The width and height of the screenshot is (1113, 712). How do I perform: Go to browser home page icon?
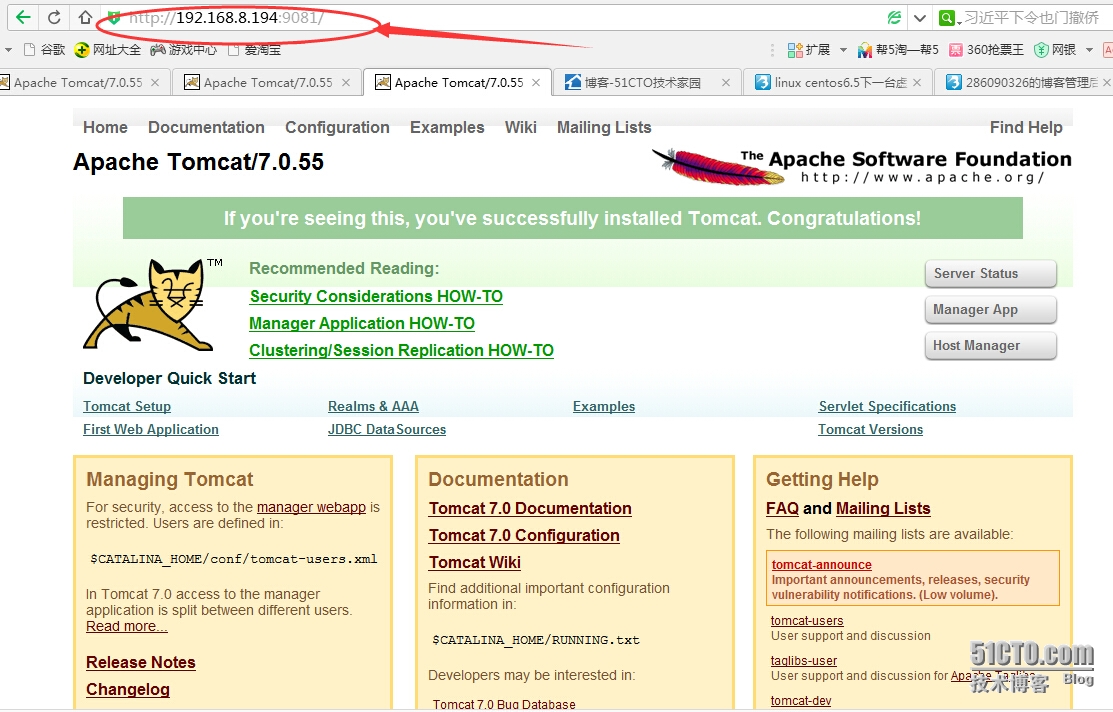coord(85,17)
